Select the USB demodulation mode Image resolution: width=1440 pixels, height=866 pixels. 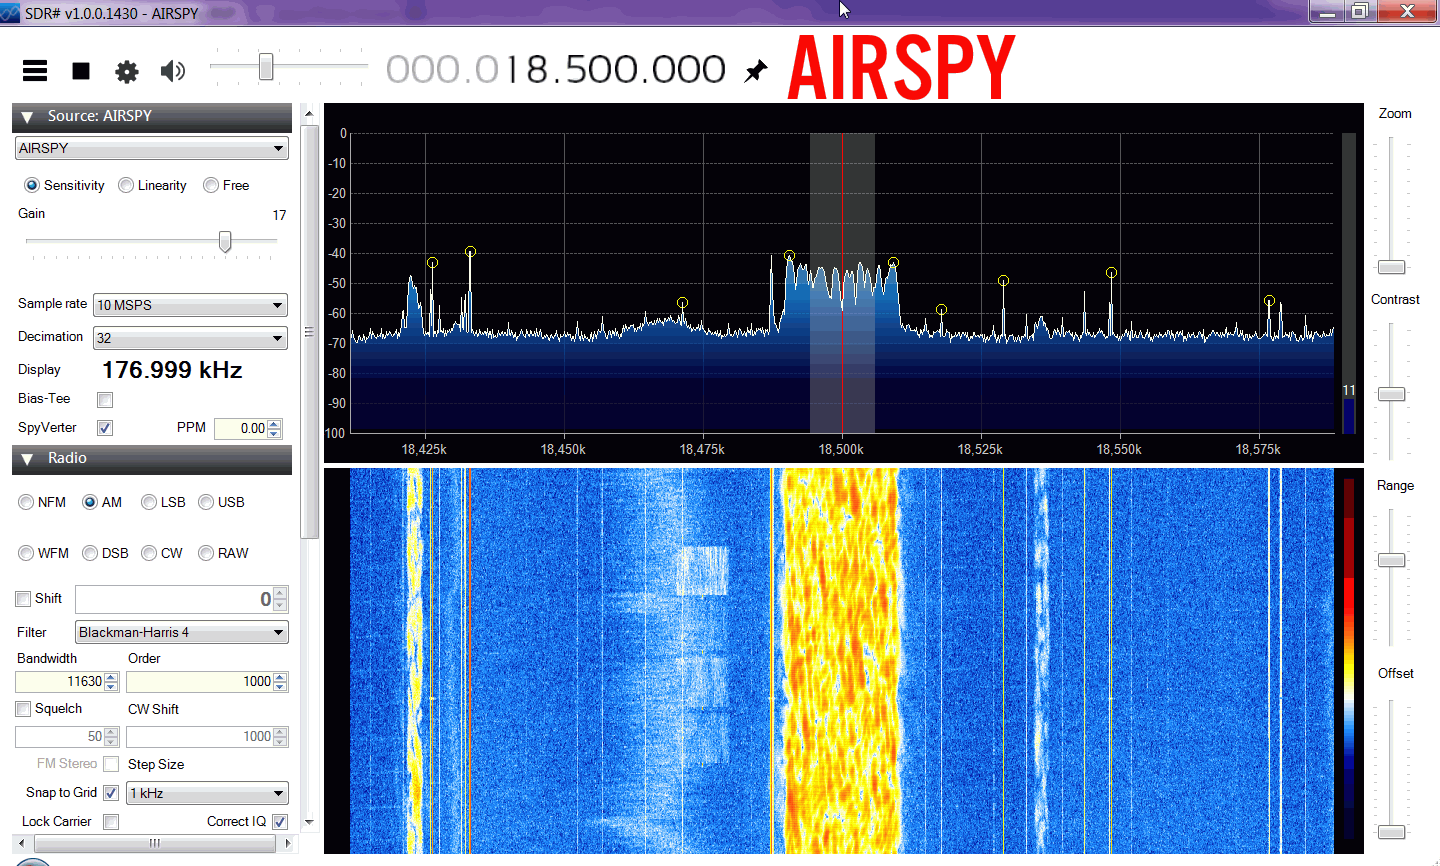[x=206, y=502]
